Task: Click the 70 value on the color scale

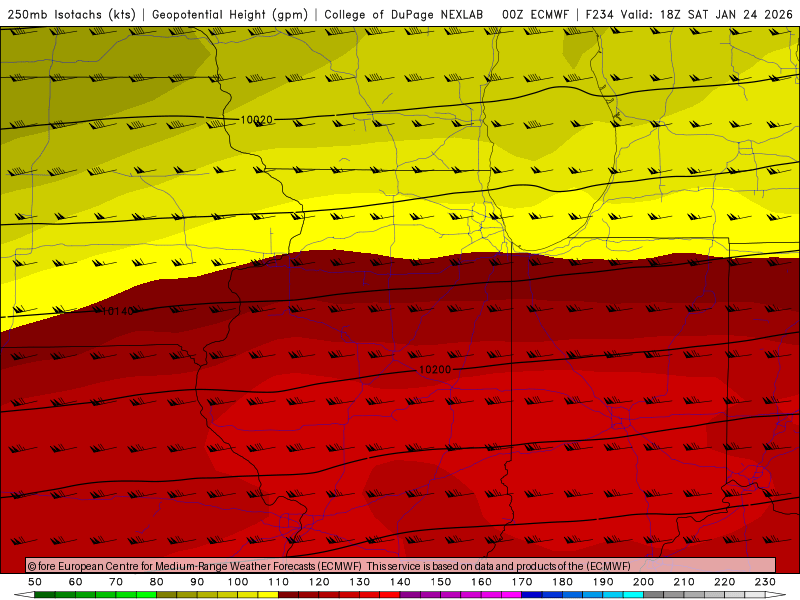Action: (116, 582)
